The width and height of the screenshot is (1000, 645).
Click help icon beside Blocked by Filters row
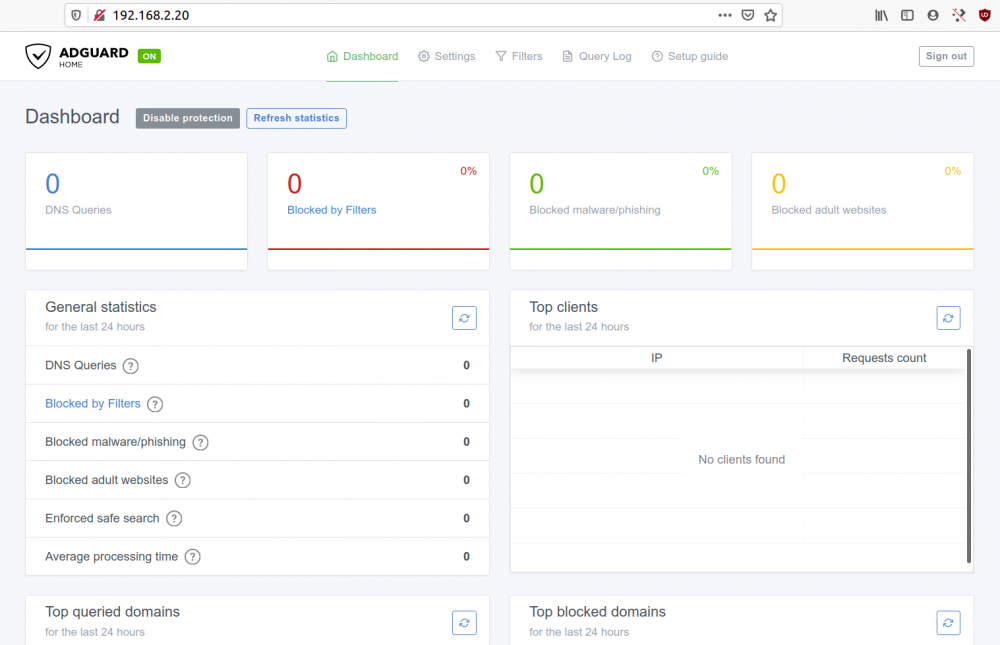pos(155,404)
